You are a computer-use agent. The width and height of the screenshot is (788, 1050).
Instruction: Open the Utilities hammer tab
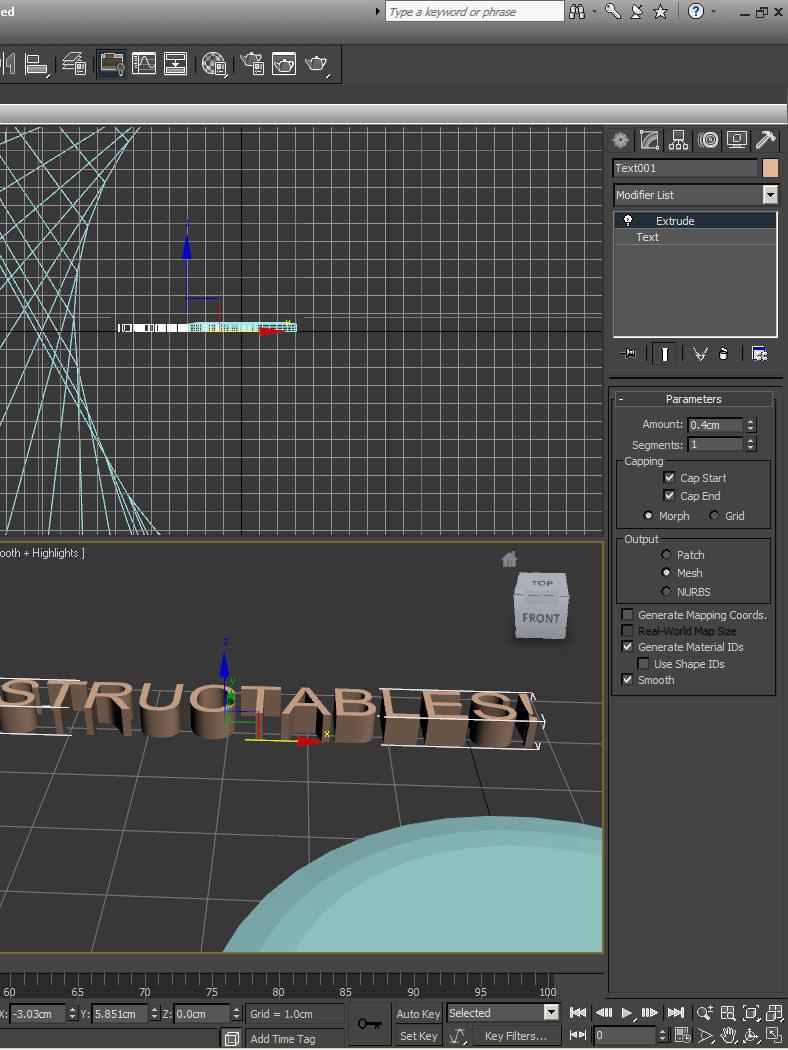(x=765, y=140)
